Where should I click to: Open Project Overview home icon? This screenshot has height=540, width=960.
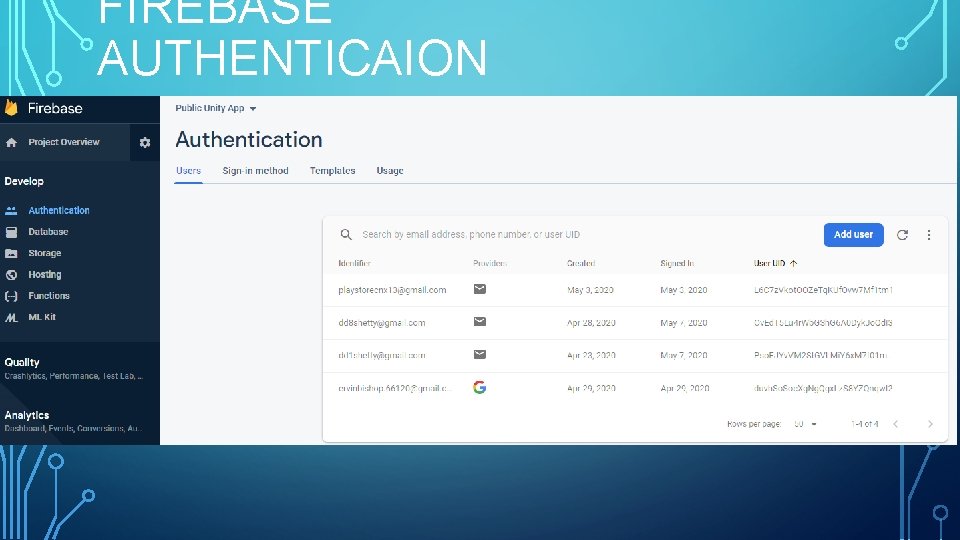coord(11,143)
